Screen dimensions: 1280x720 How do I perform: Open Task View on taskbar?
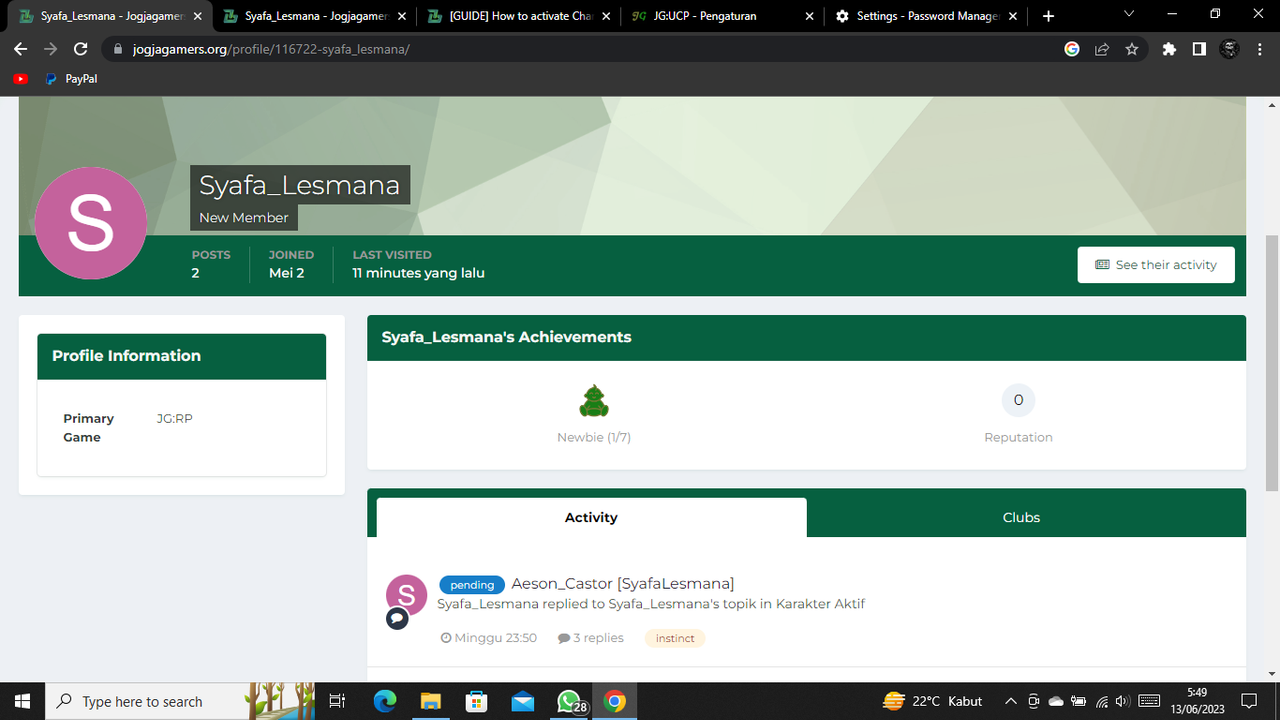(337, 701)
